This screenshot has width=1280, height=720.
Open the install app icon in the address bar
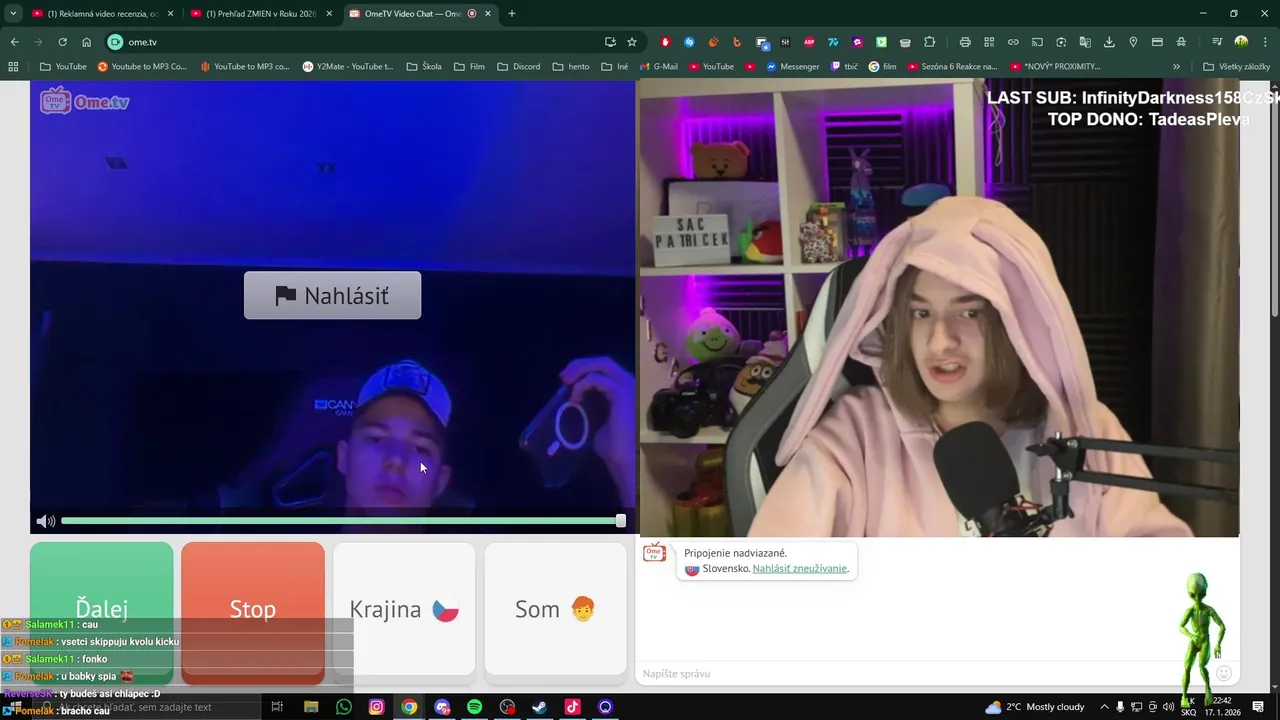[x=610, y=42]
